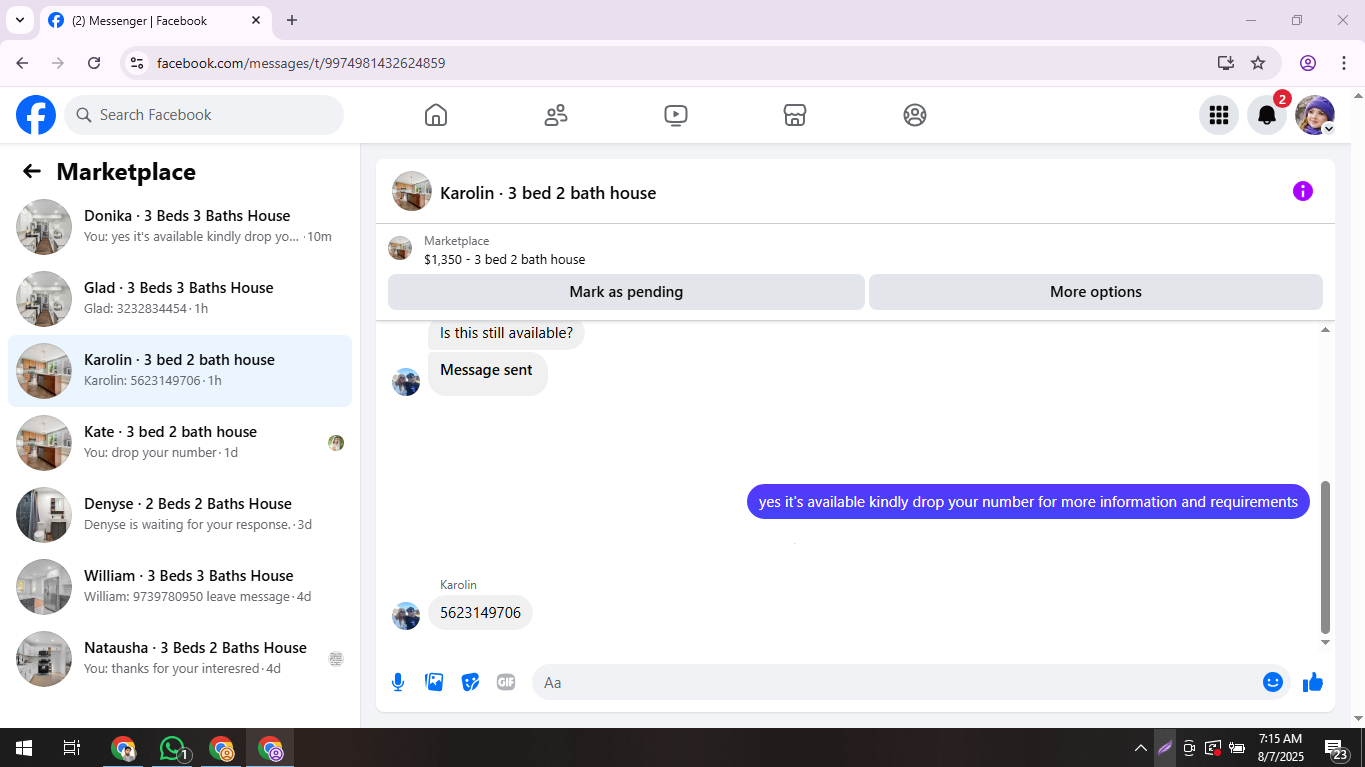The image size is (1365, 767).
Task: Click the back arrow beside Marketplace
Action: 32,171
